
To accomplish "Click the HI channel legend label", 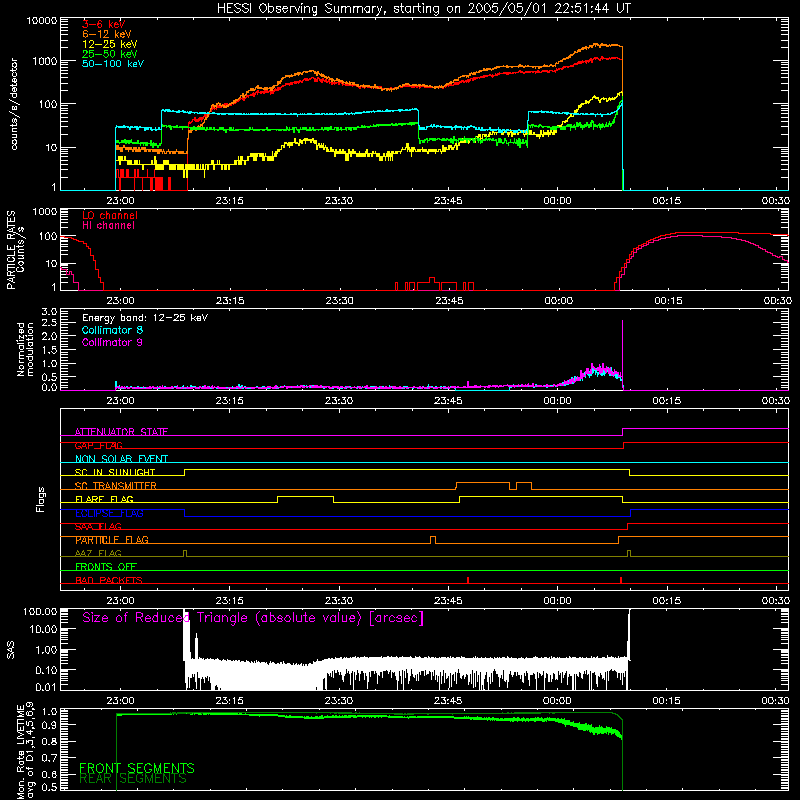I will pyautogui.click(x=108, y=226).
